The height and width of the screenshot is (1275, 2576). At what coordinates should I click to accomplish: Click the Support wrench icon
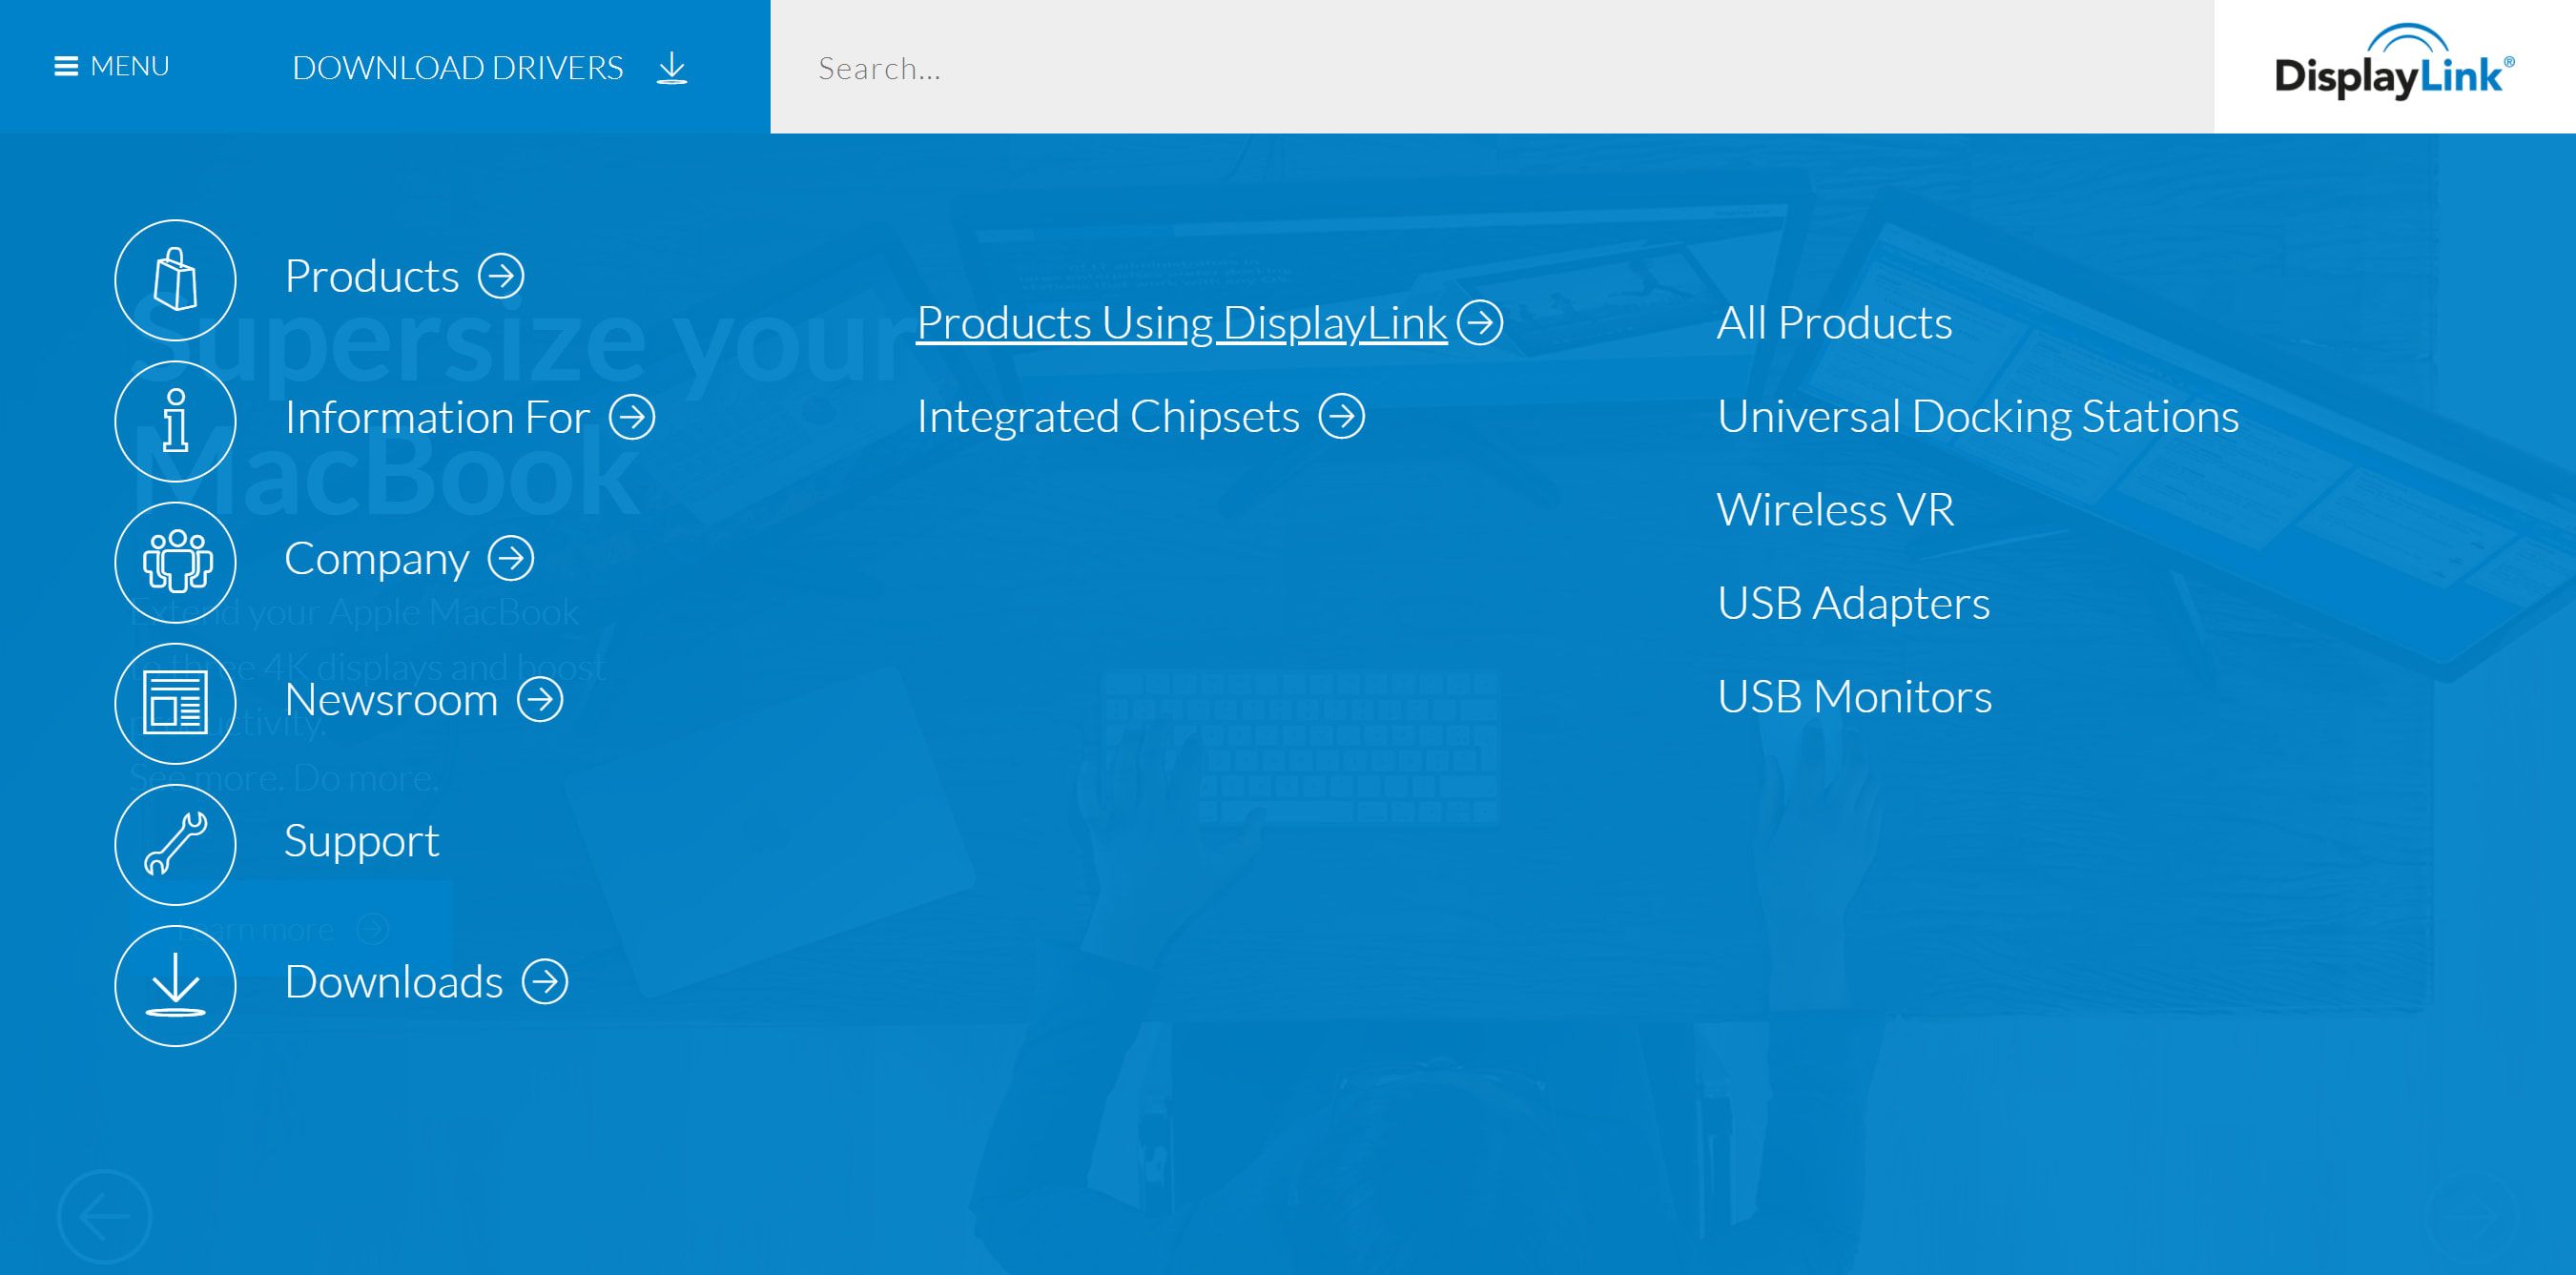175,844
